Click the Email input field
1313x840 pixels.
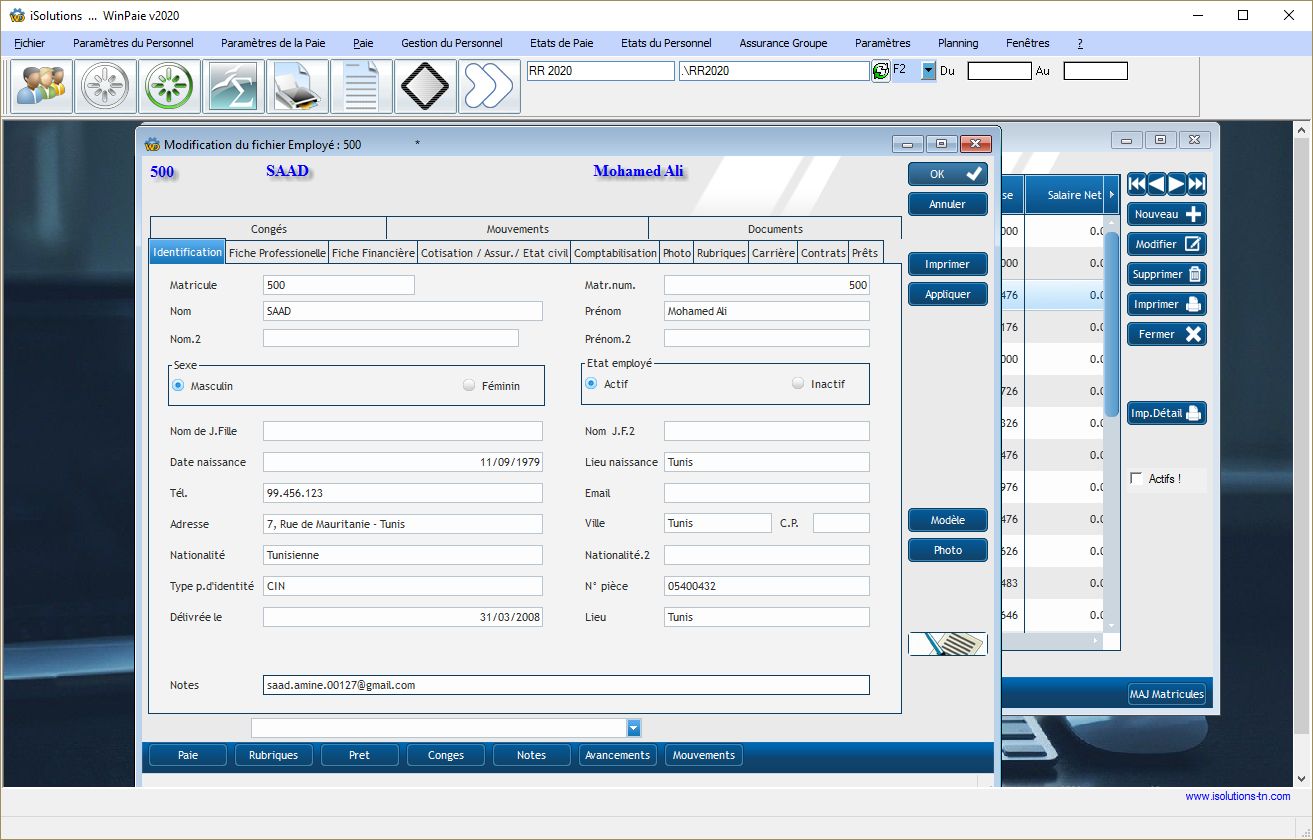[x=766, y=493]
